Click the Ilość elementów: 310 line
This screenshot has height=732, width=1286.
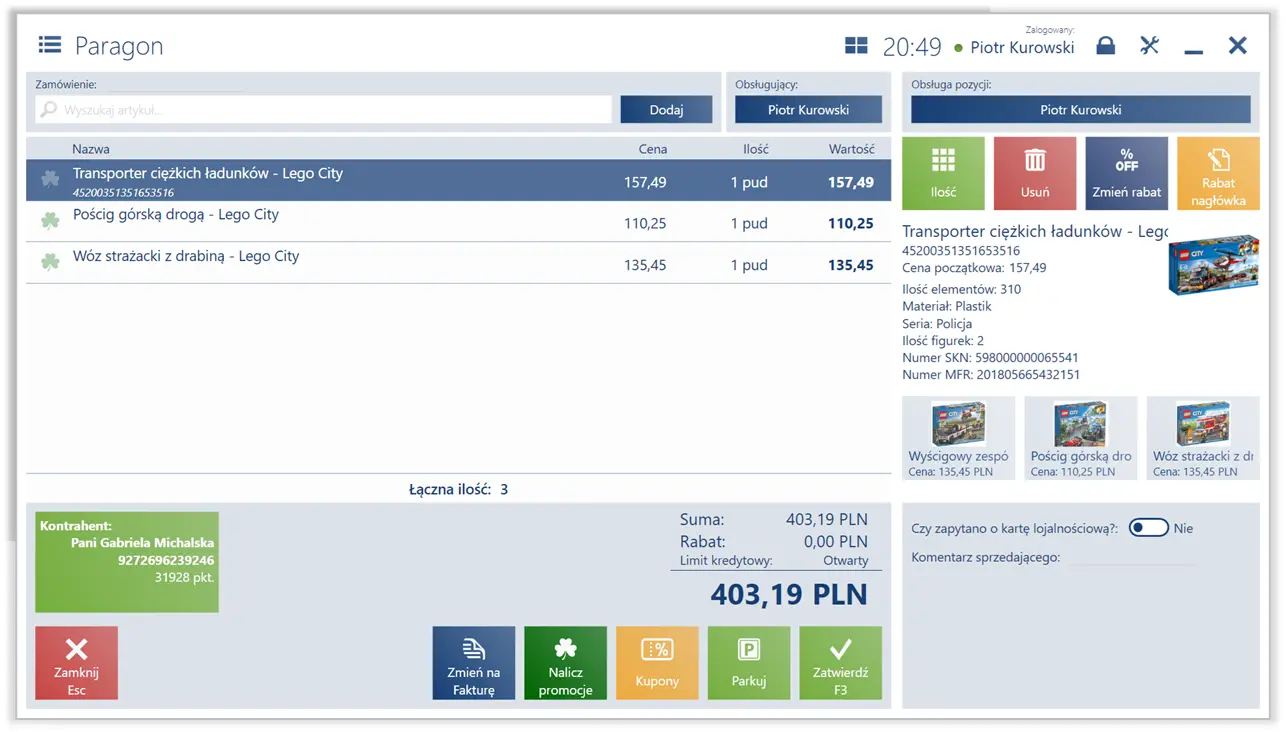click(962, 289)
